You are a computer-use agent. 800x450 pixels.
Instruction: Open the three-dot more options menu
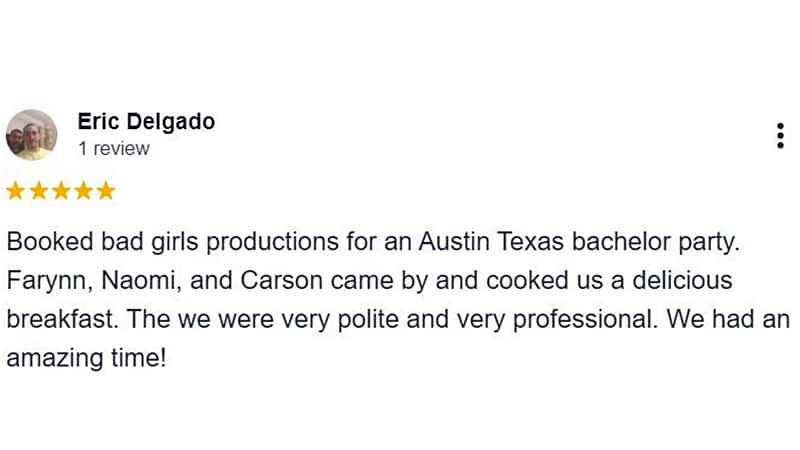(780, 137)
